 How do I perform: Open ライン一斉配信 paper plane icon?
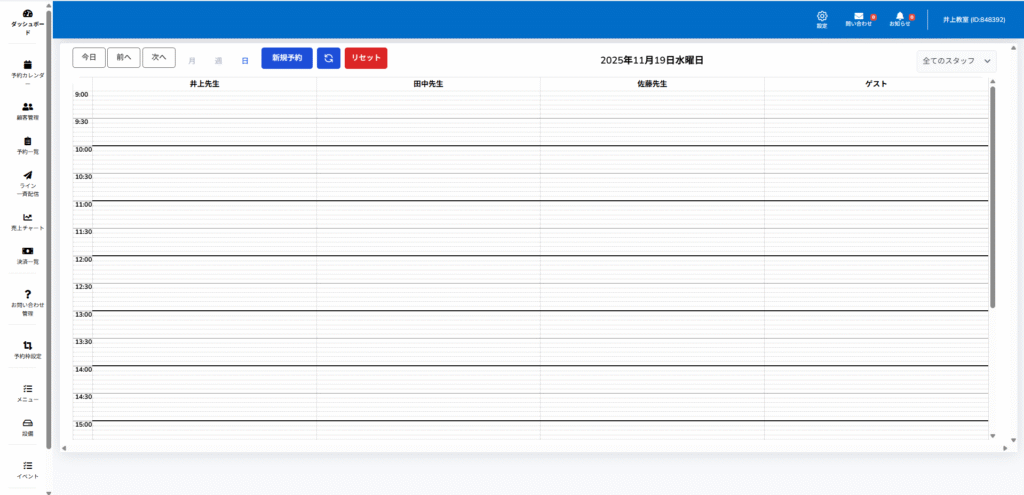click(x=28, y=176)
